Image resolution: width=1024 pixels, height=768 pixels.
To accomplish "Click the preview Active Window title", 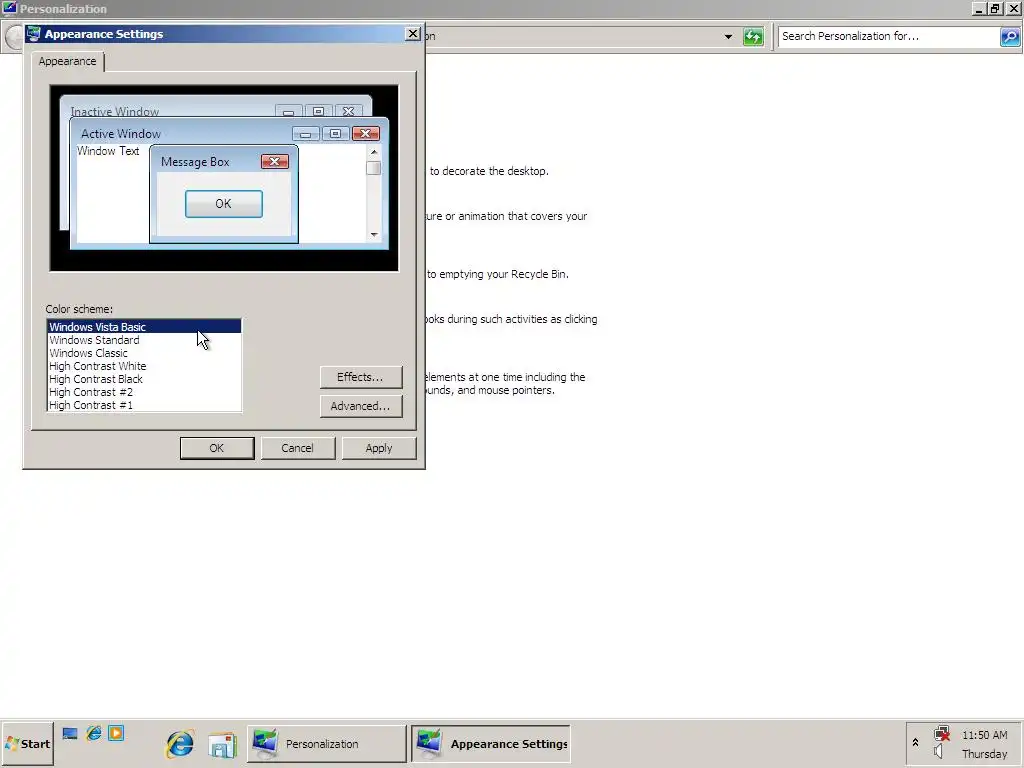I will click(121, 134).
